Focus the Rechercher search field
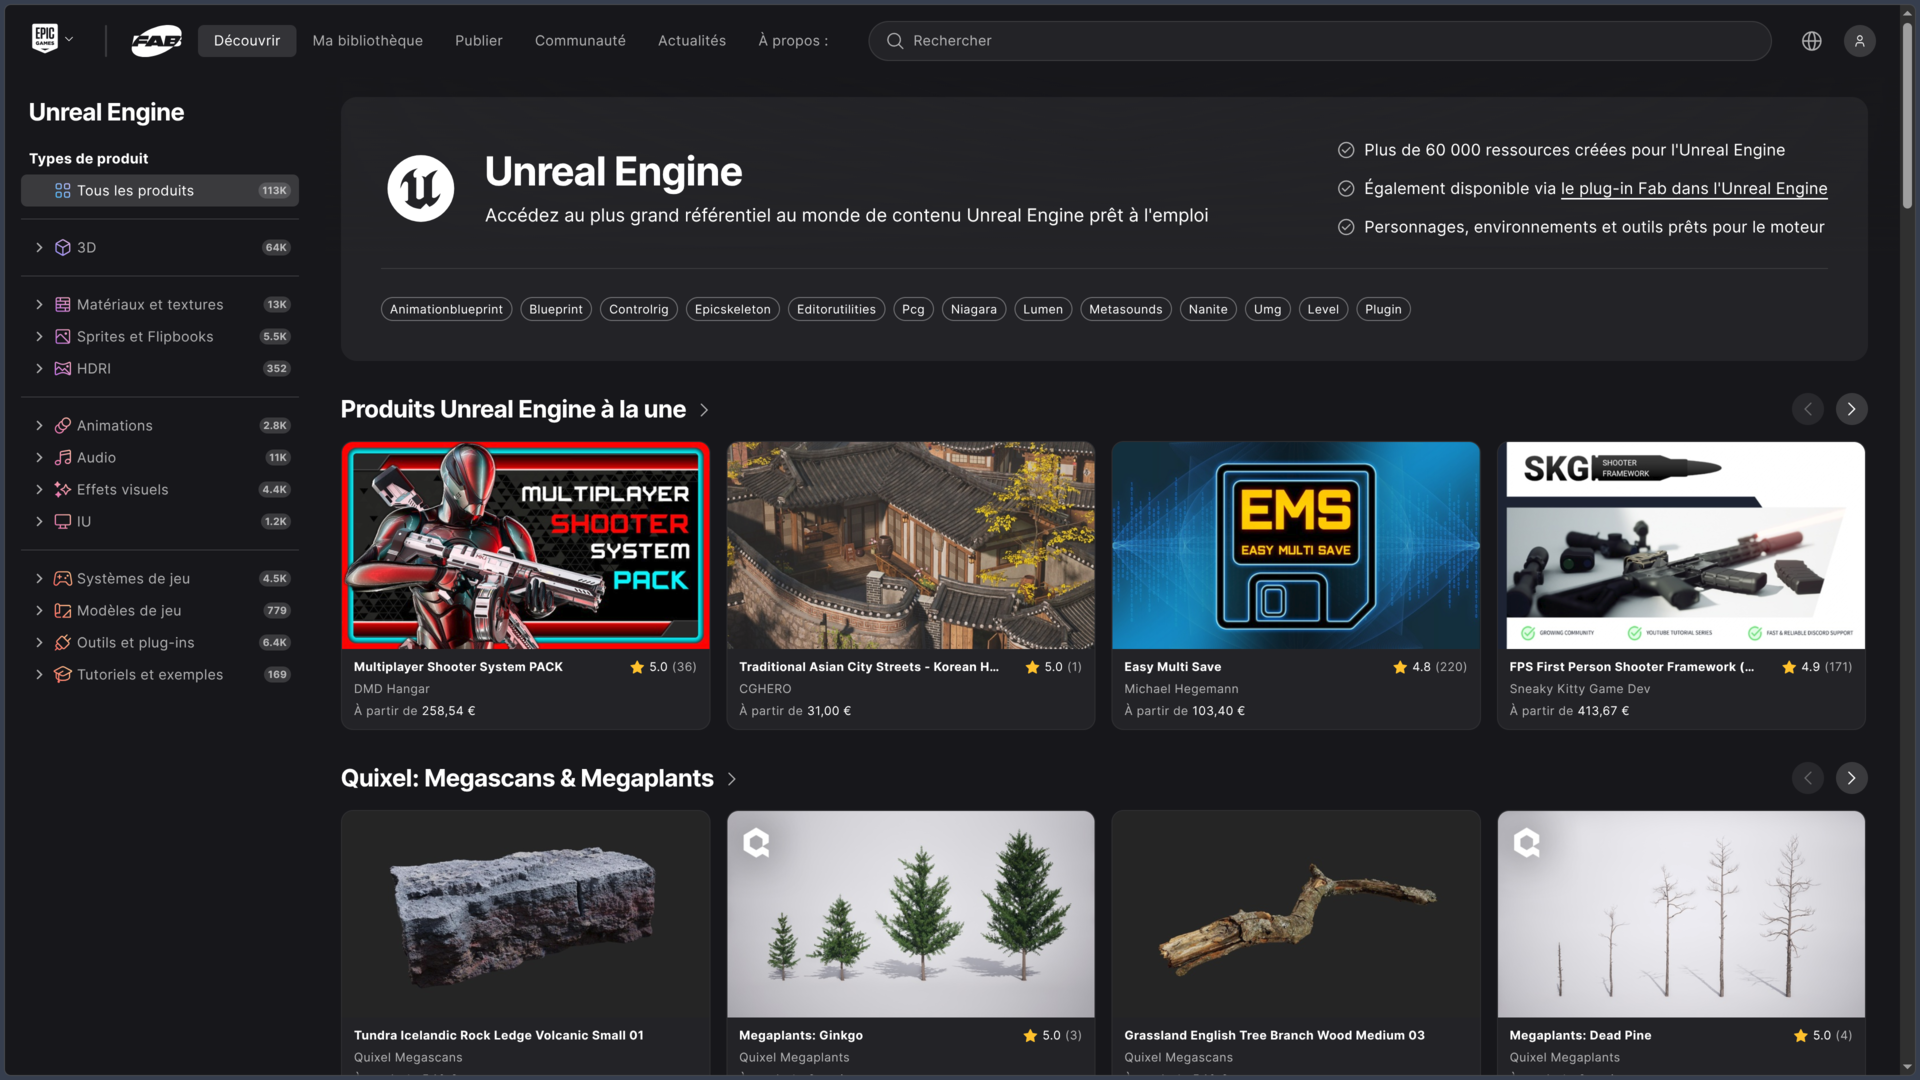The width and height of the screenshot is (1920, 1080). pos(1320,41)
